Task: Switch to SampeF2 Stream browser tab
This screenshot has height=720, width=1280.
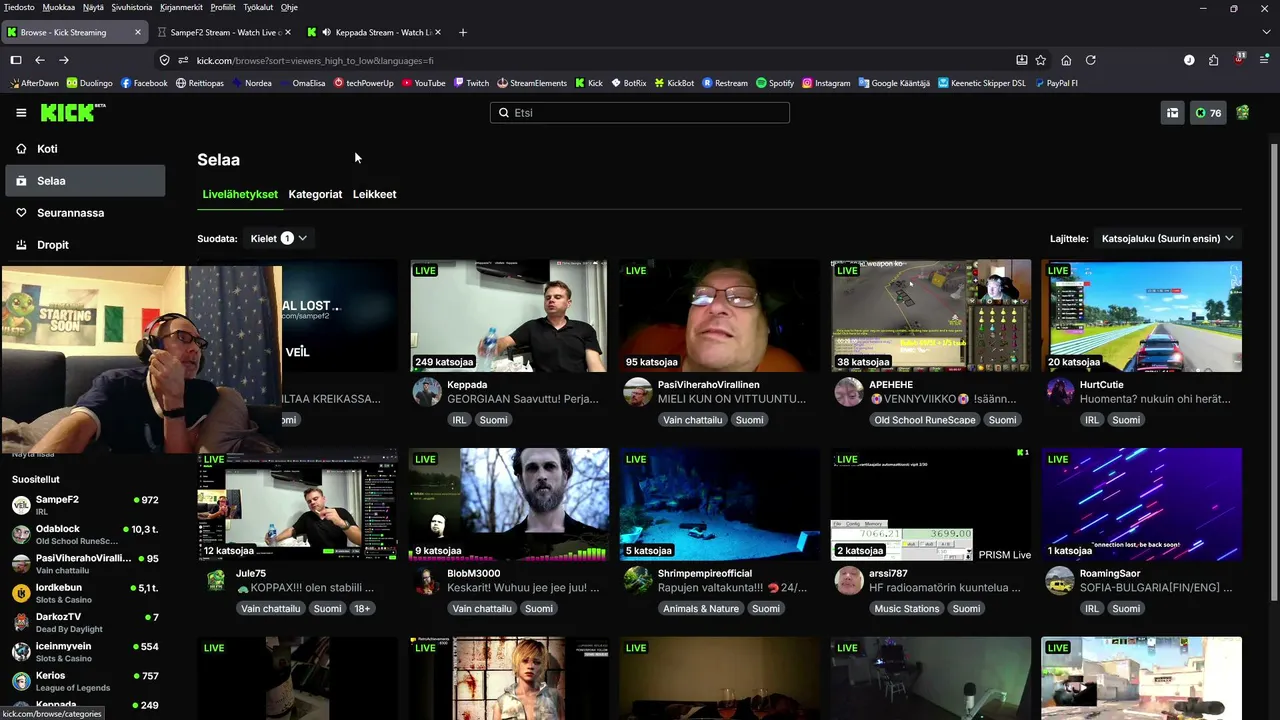Action: (x=226, y=32)
